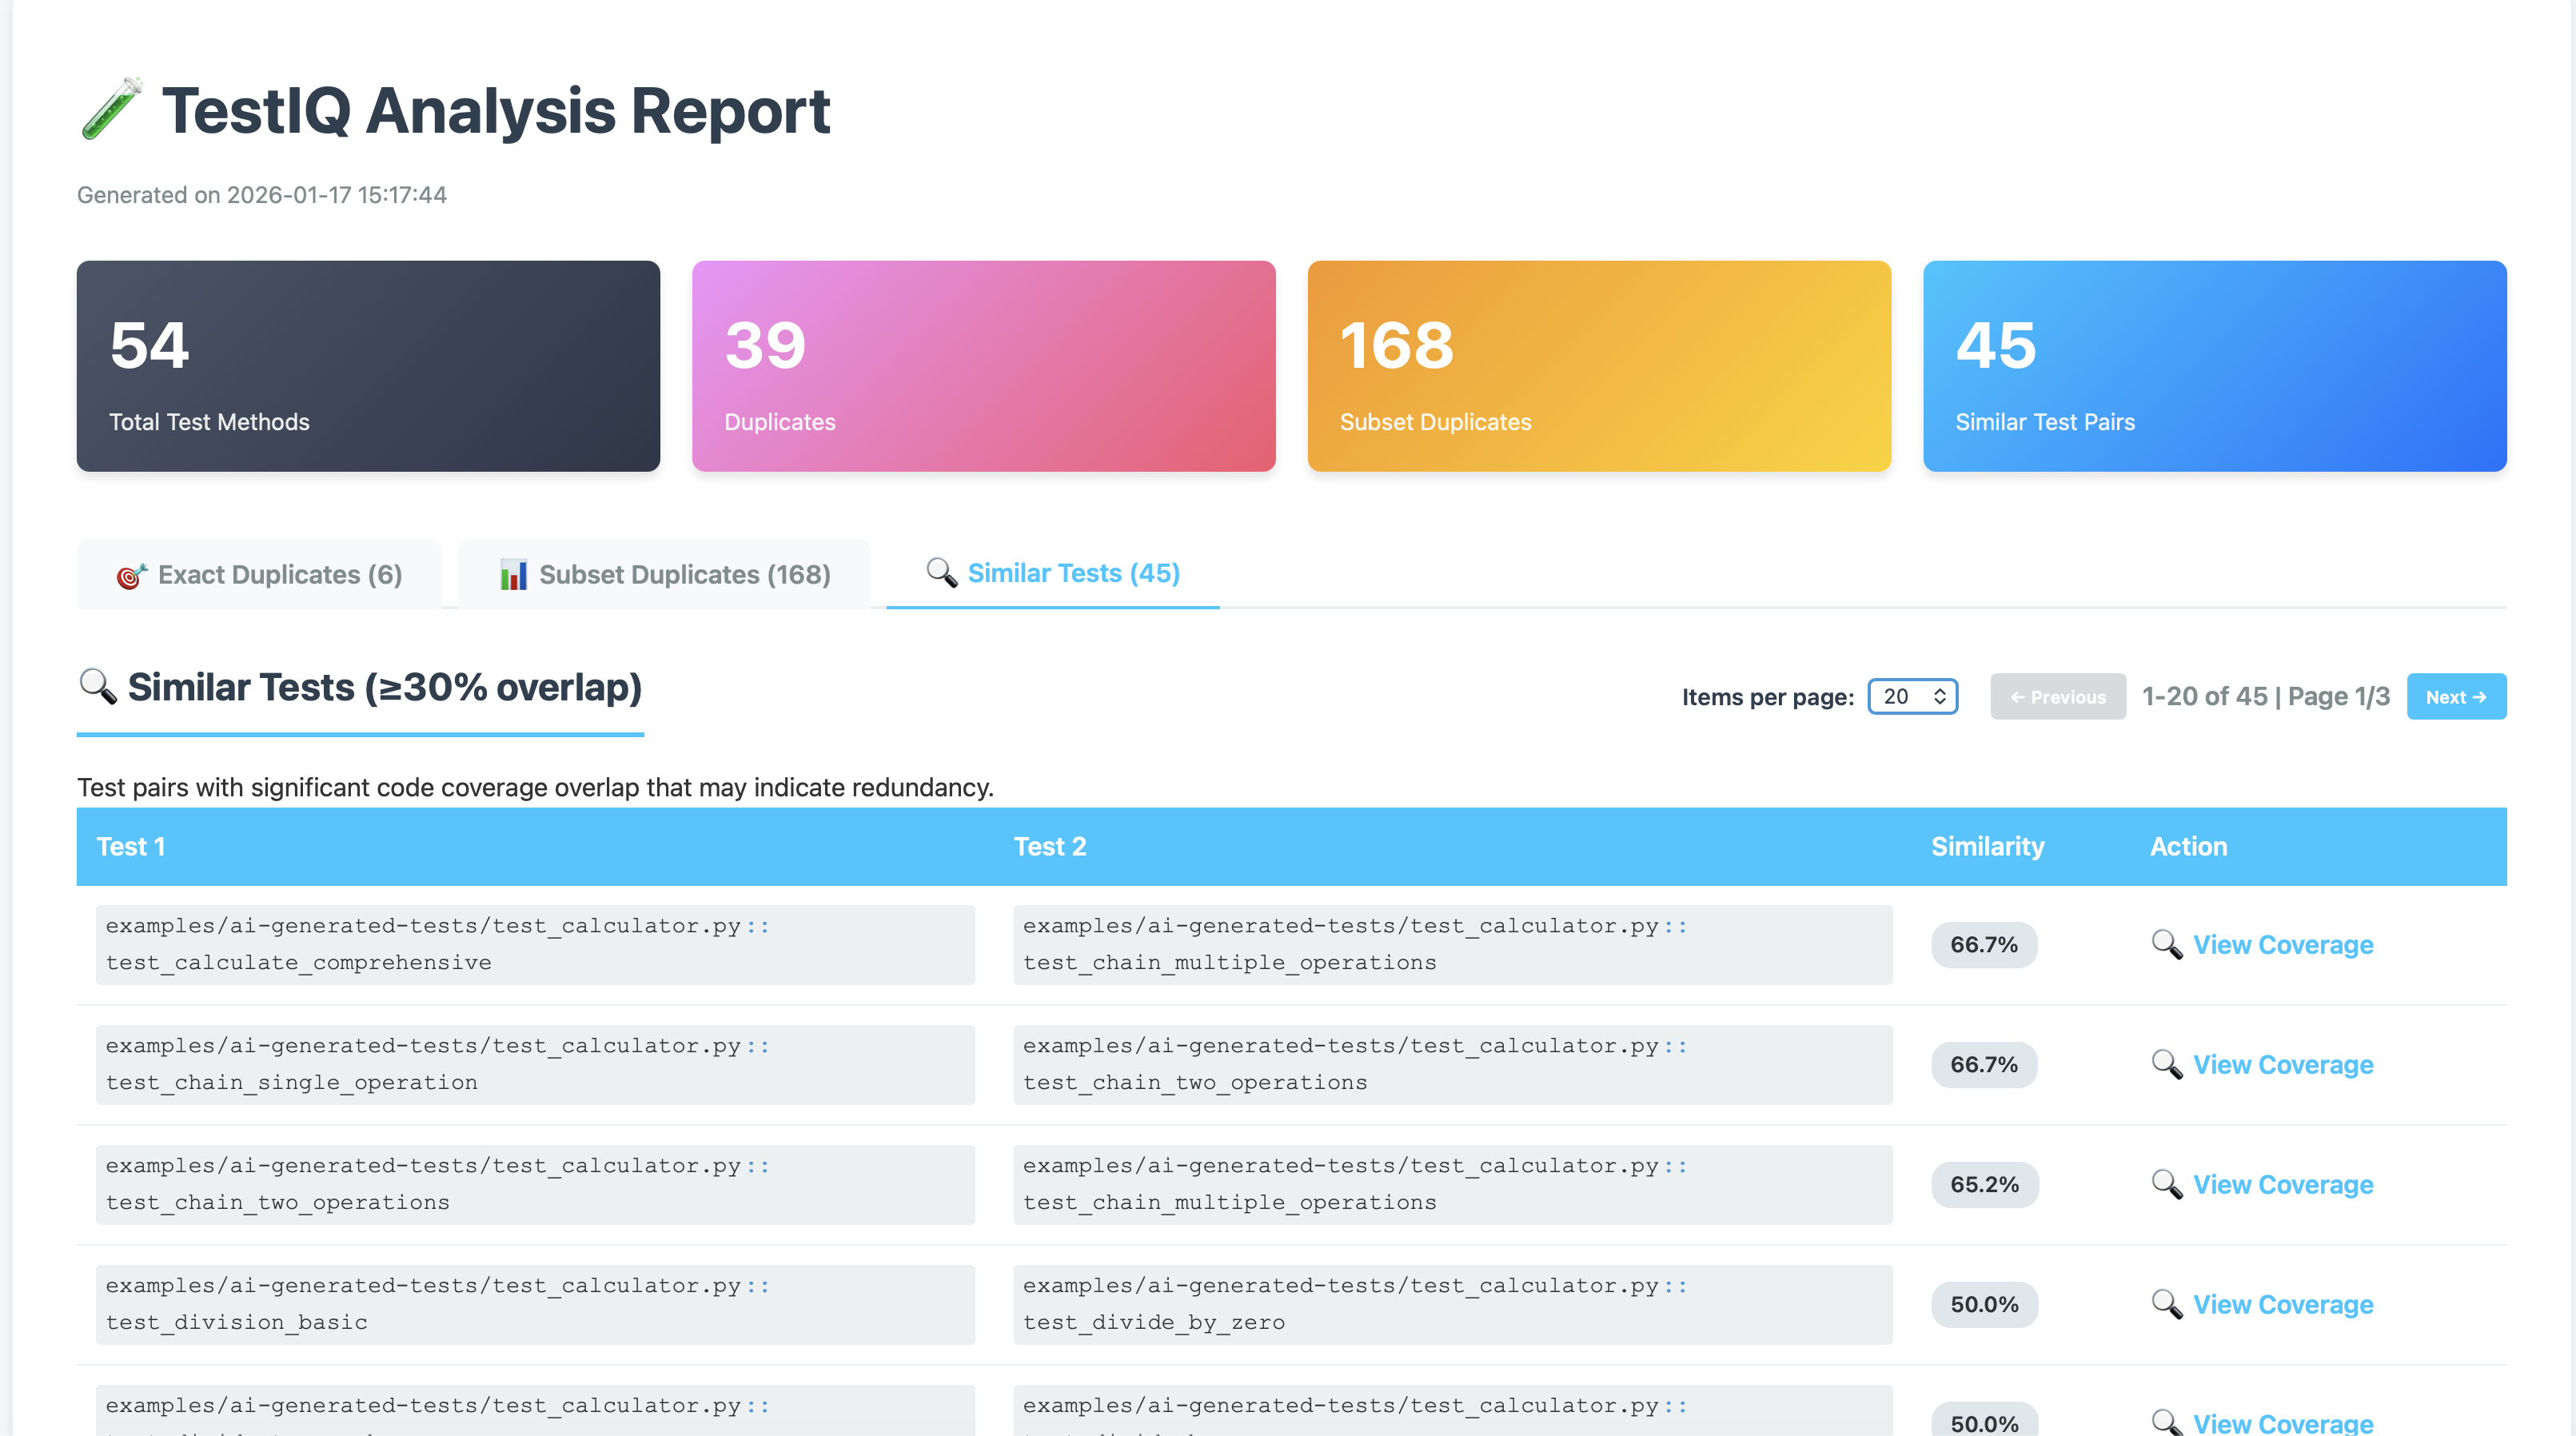Click the bar chart icon on Subset Duplicates tab
This screenshot has height=1436, width=2576.
click(513, 575)
